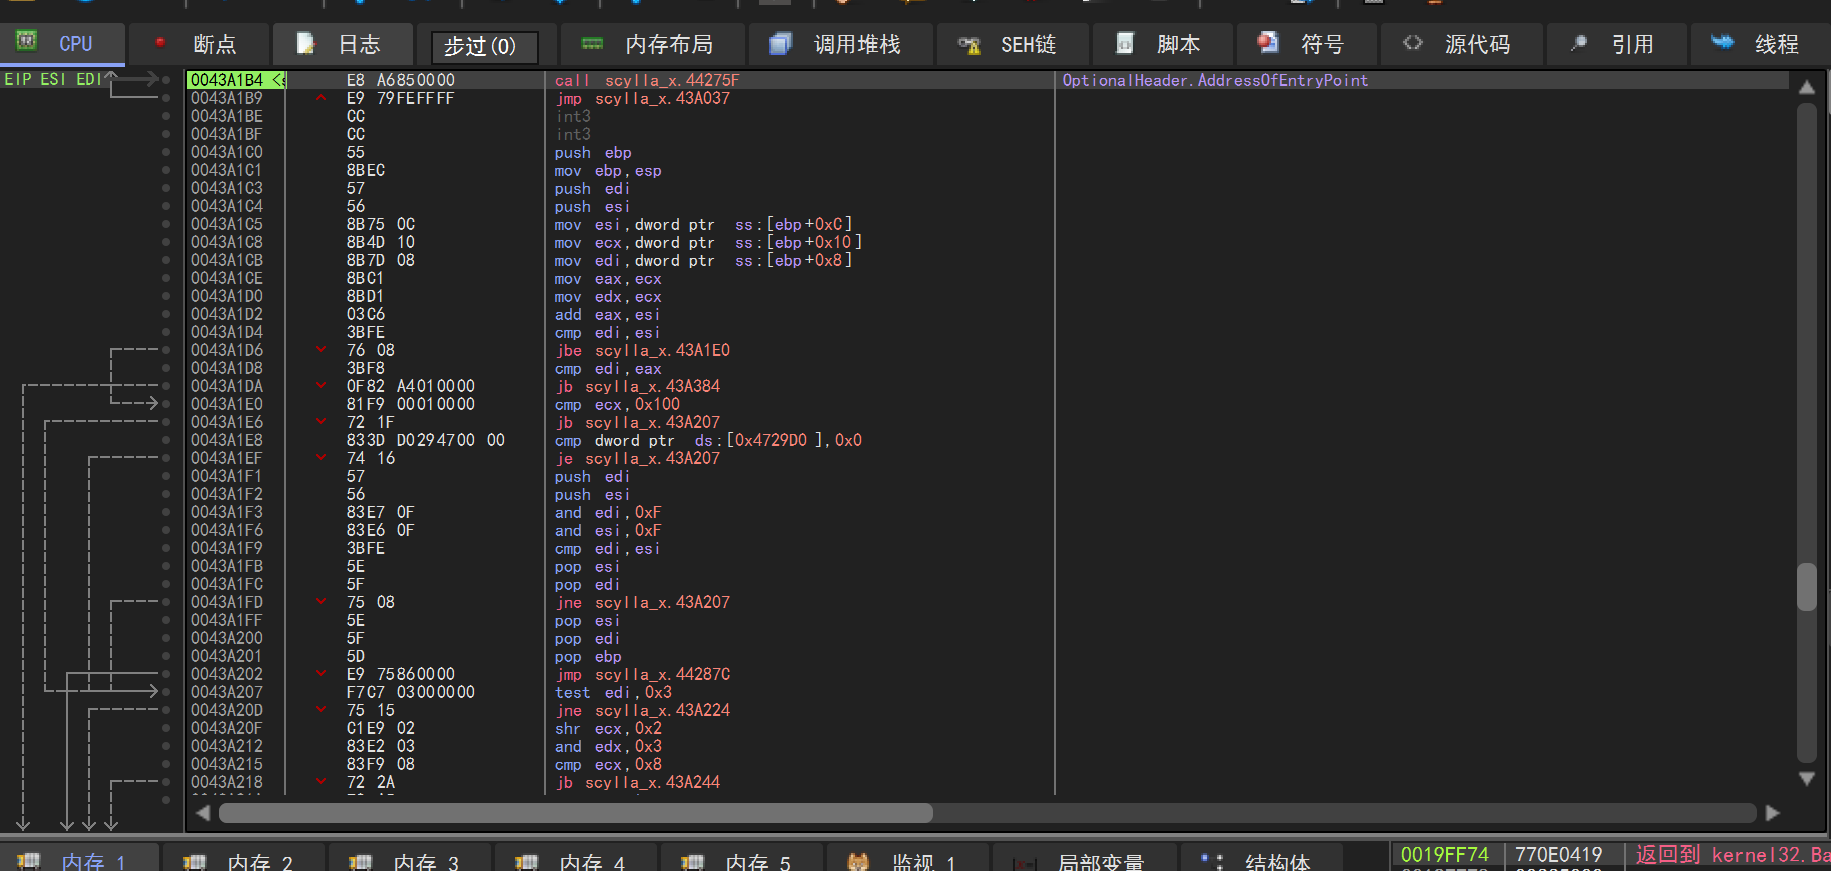Click the '返回到 kernel32' stack comment
The width and height of the screenshot is (1831, 871).
pos(1733,854)
